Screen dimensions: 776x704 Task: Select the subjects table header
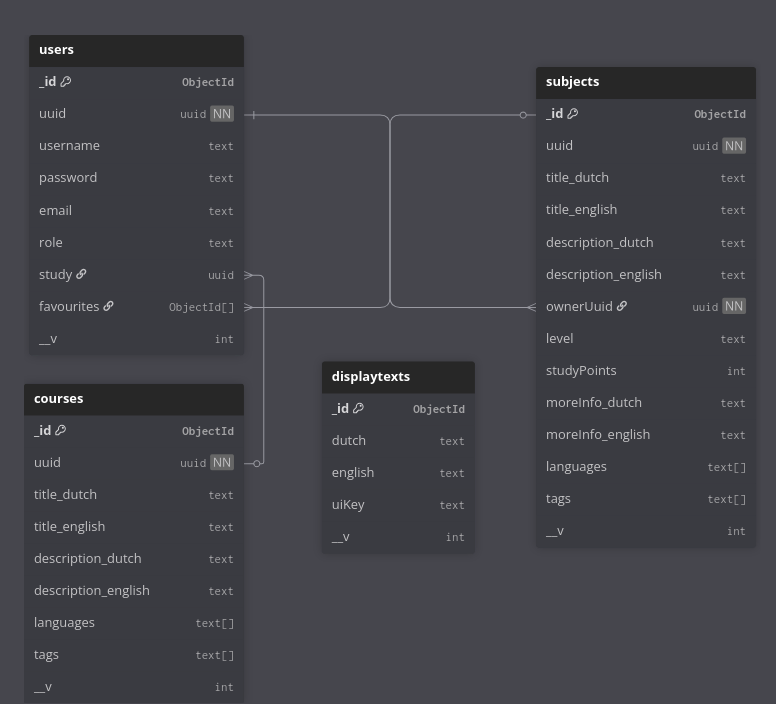pyautogui.click(x=645, y=82)
